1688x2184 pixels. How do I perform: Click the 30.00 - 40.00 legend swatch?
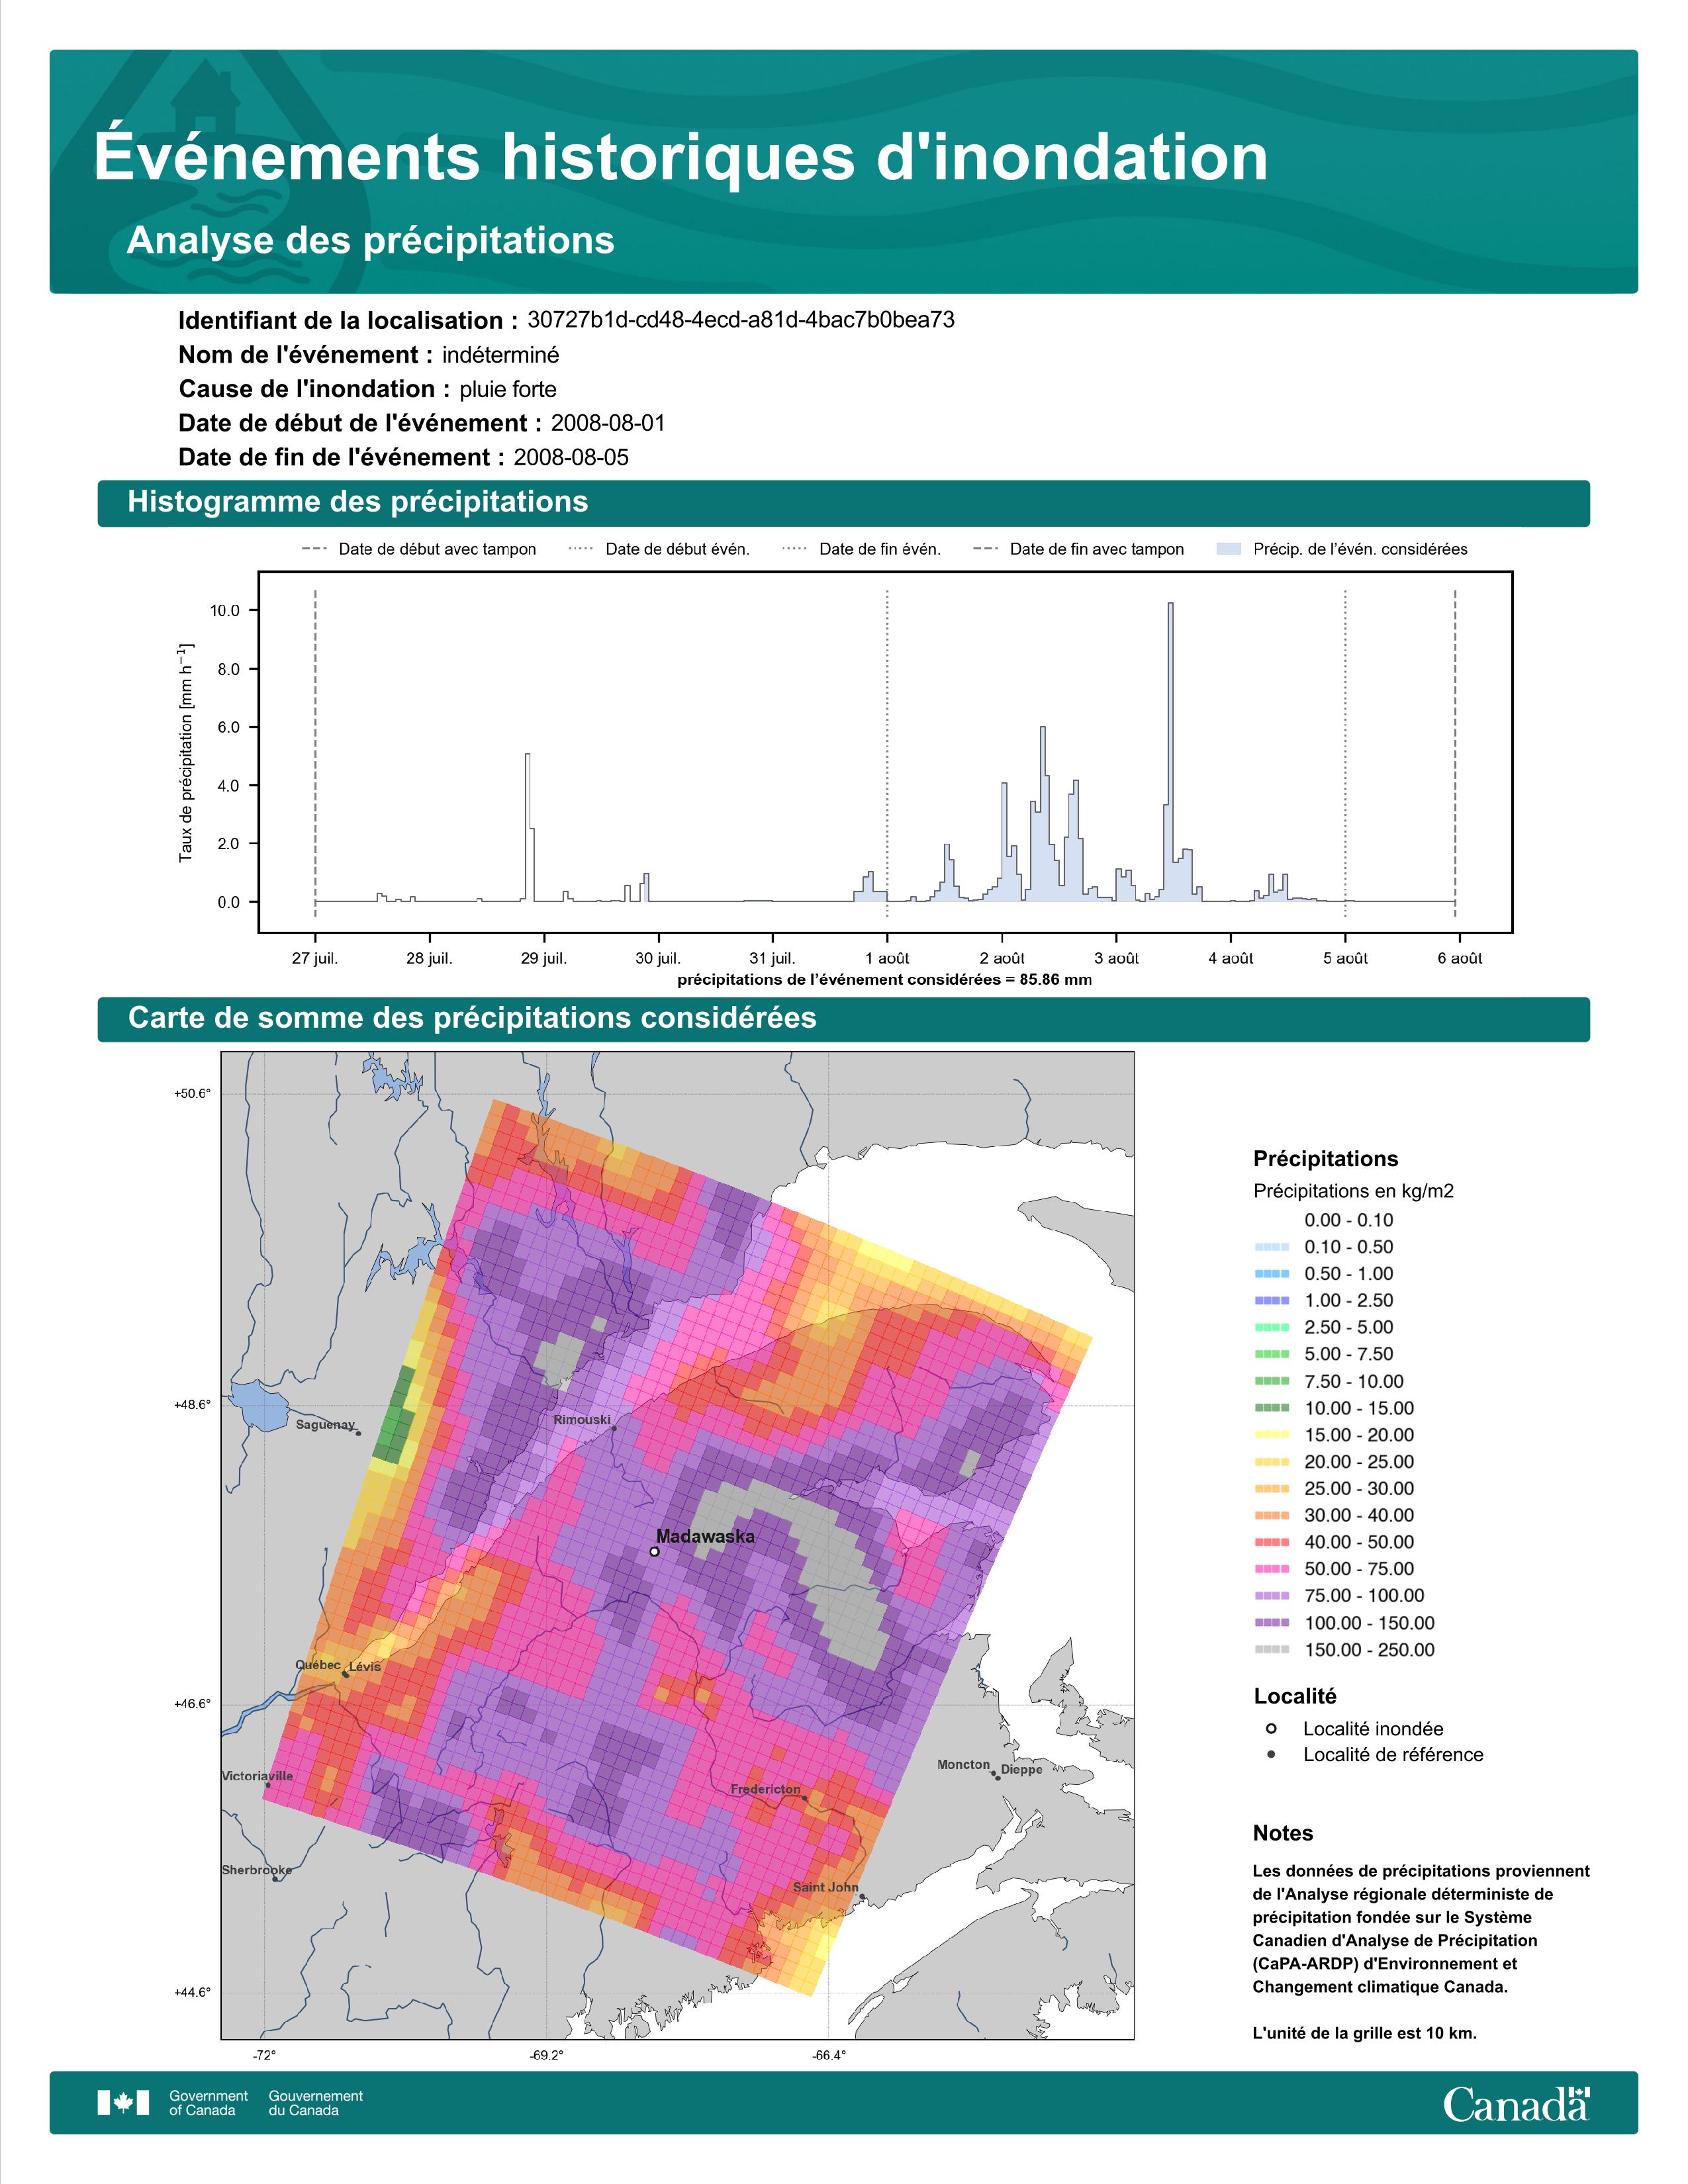point(1271,1516)
